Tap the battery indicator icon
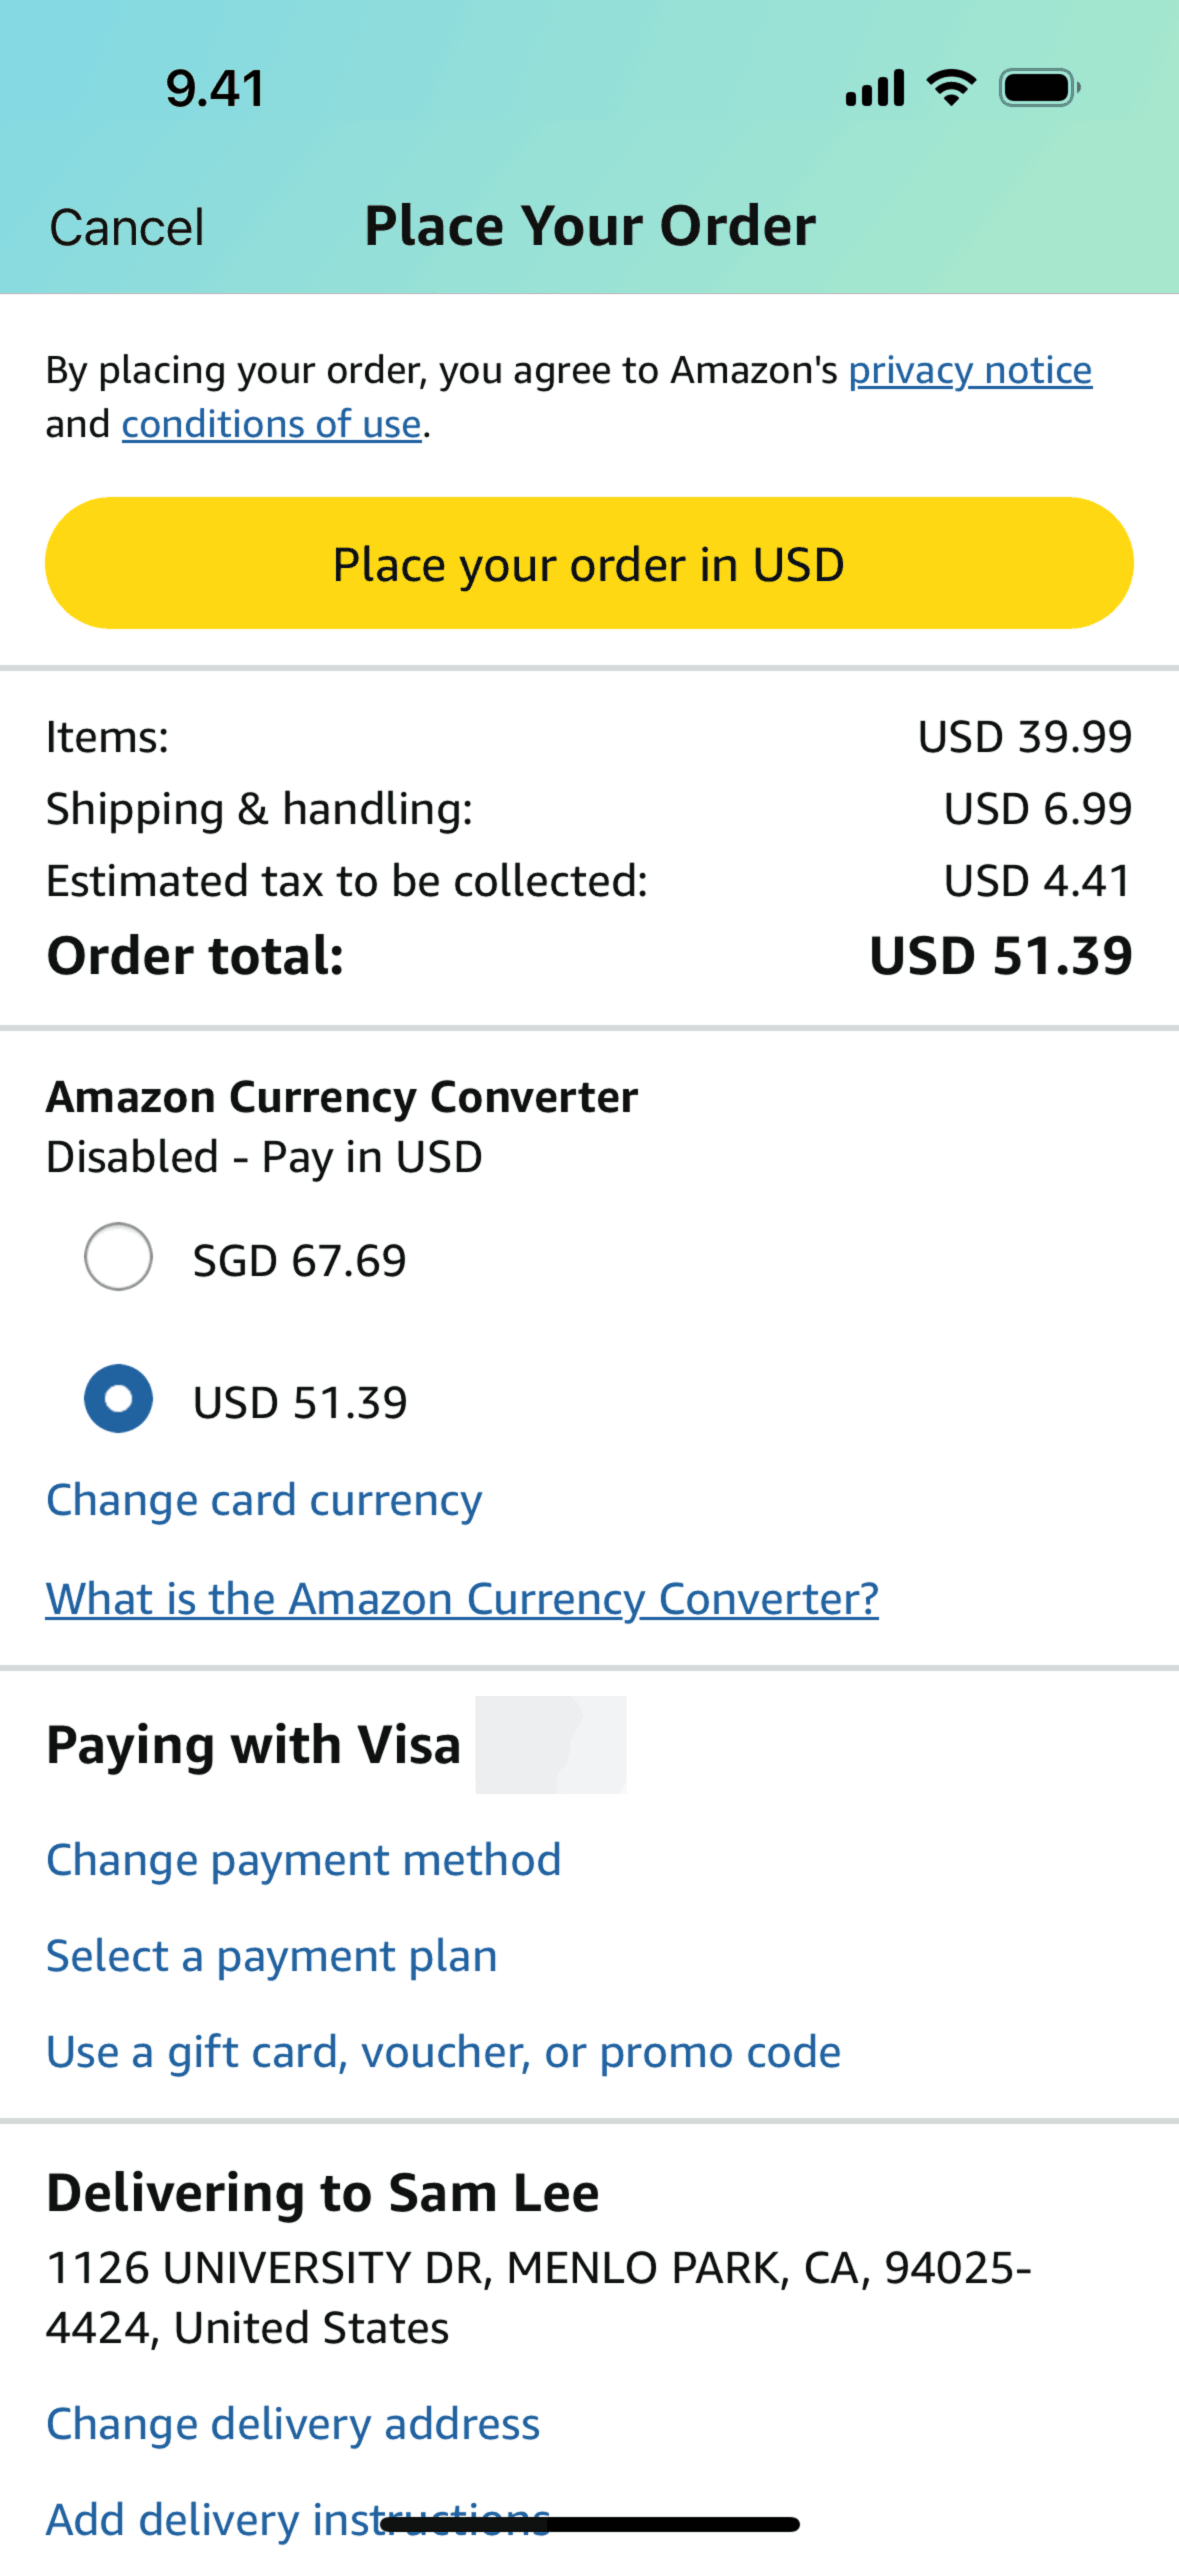The width and height of the screenshot is (1179, 2556). click(x=1039, y=88)
